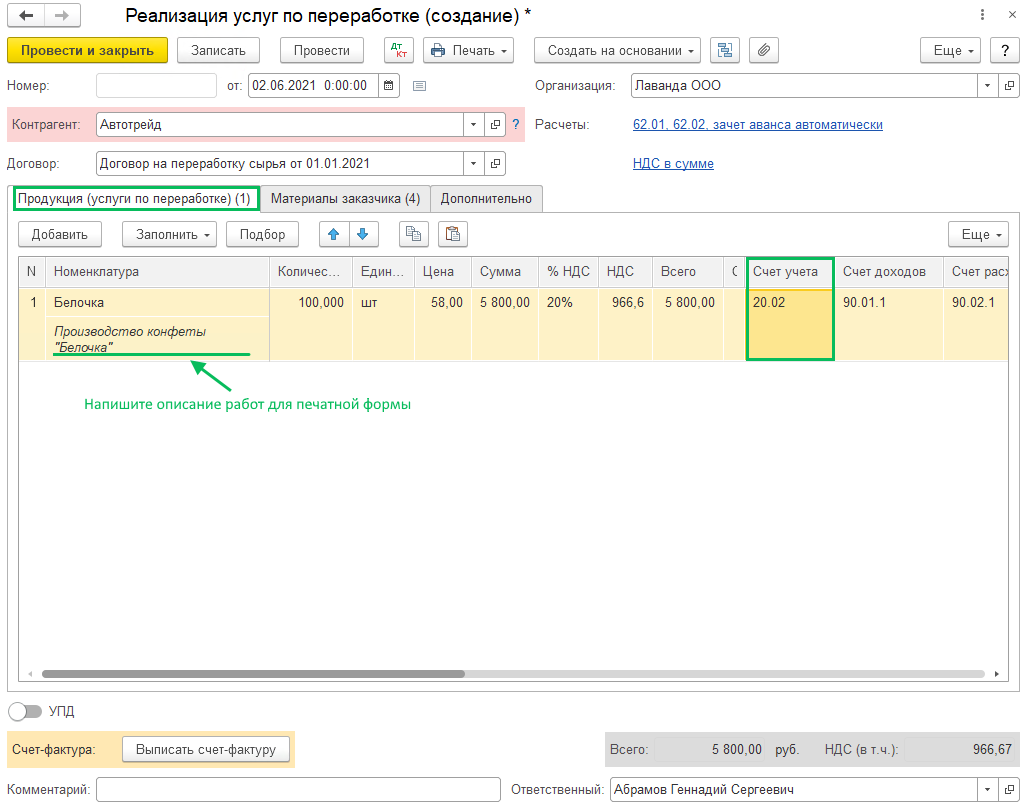Open Ответственный employee card
The image size is (1033, 809).
click(1009, 789)
